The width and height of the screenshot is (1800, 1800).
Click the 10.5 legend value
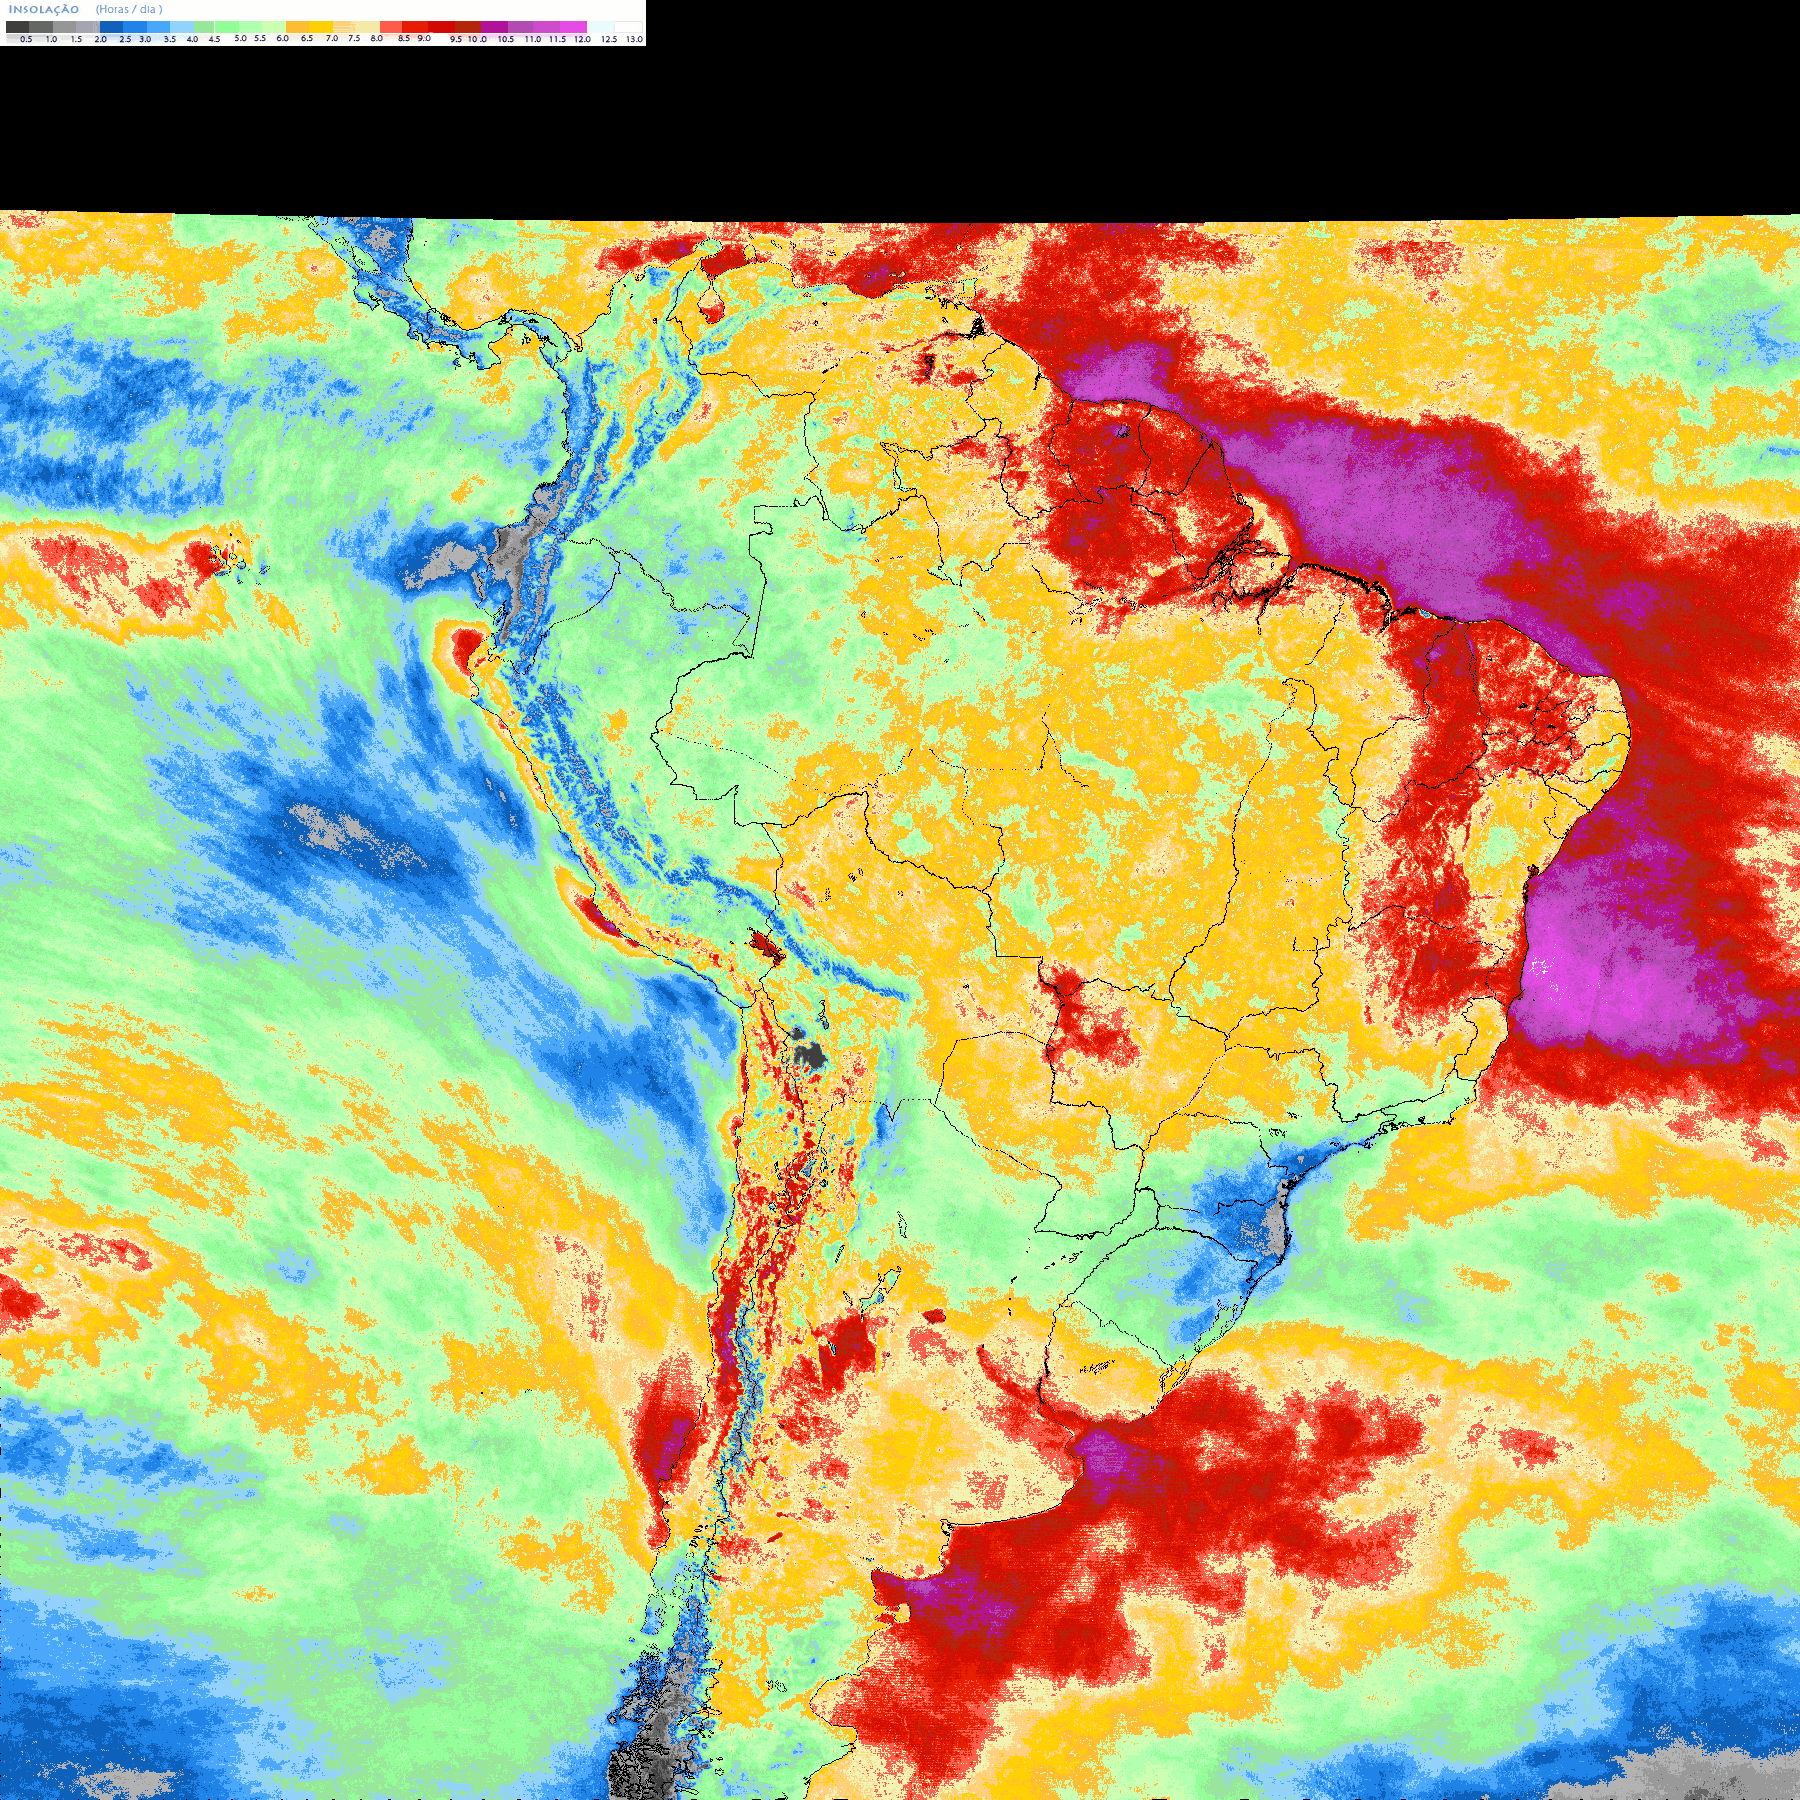tap(506, 39)
